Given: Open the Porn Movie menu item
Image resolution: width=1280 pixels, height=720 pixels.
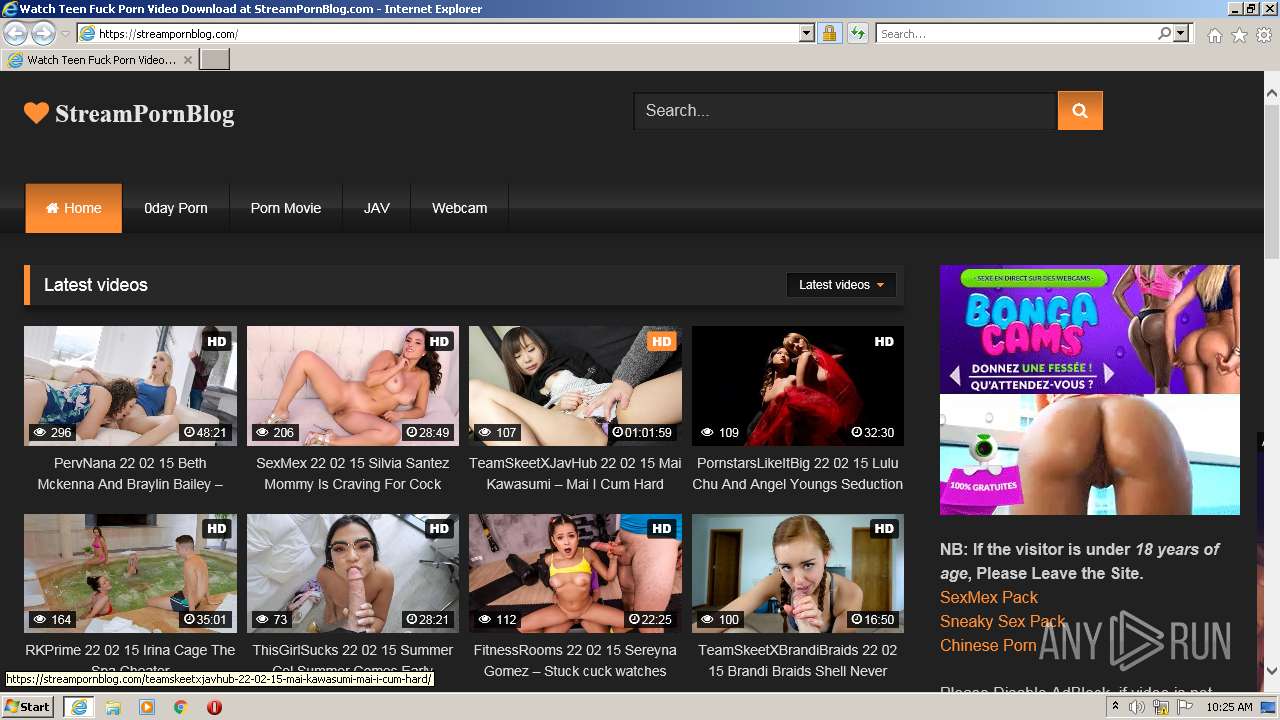Looking at the screenshot, I should [x=286, y=208].
